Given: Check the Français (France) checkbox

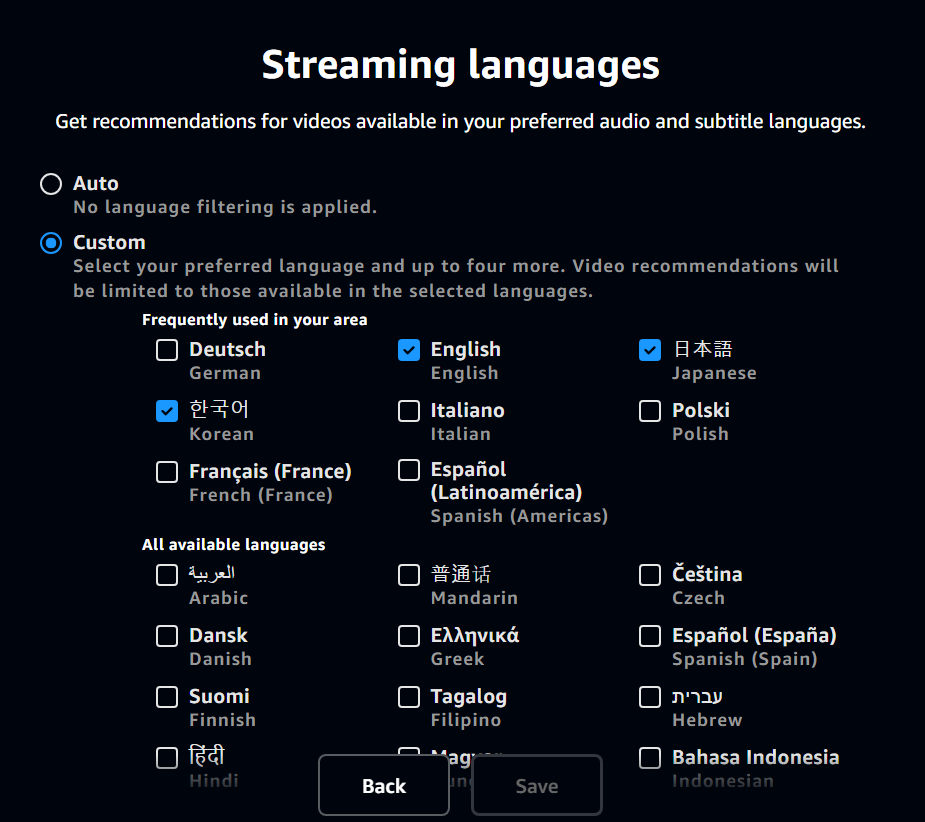Looking at the screenshot, I should [167, 472].
